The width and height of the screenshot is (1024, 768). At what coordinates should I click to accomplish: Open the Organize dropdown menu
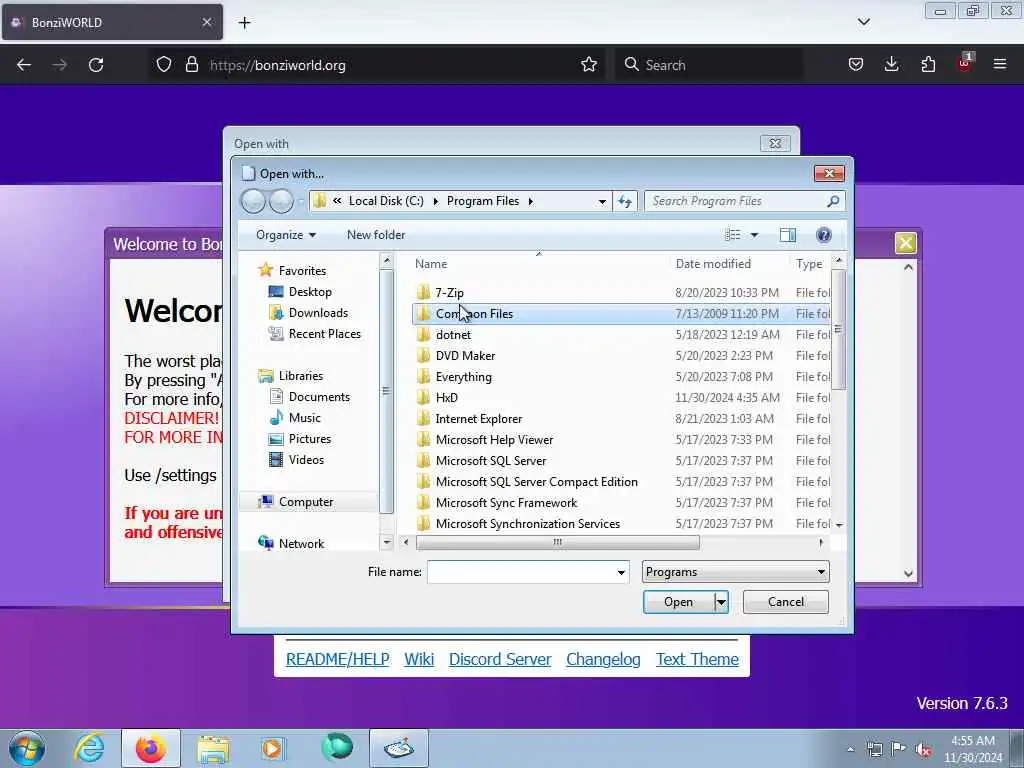pos(286,234)
